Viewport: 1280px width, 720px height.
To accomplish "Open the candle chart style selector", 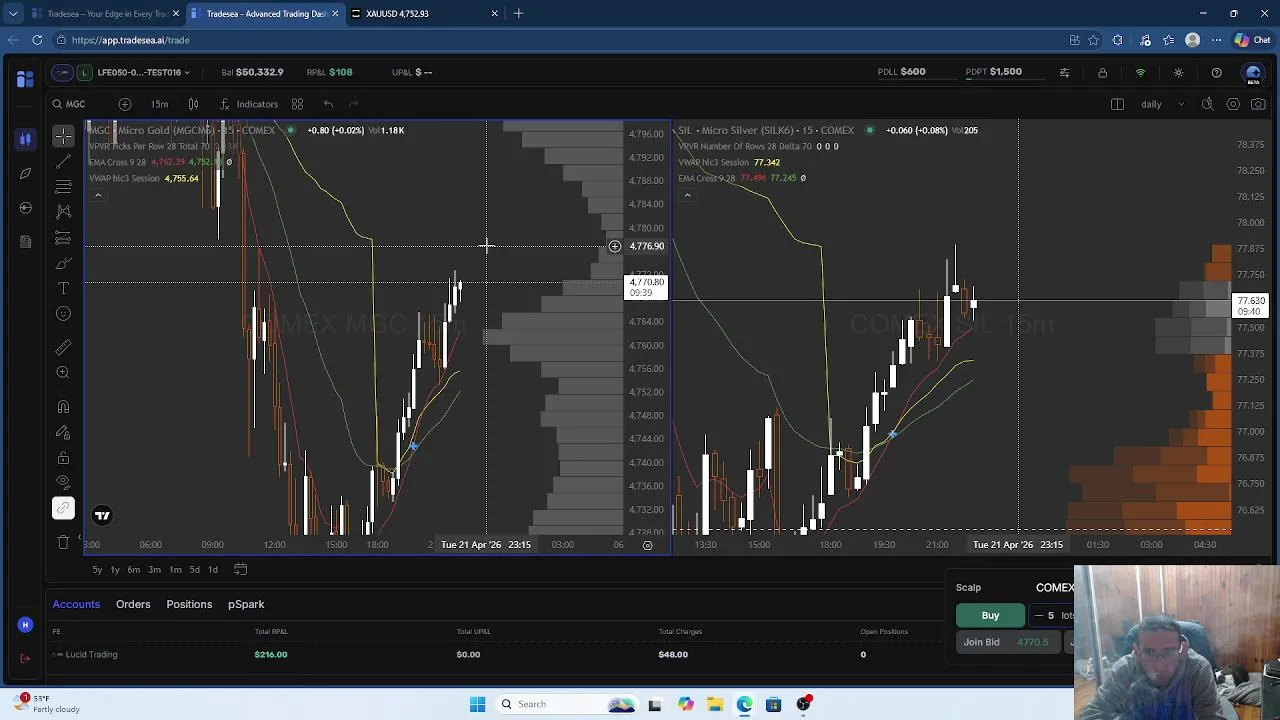I will 193,104.
